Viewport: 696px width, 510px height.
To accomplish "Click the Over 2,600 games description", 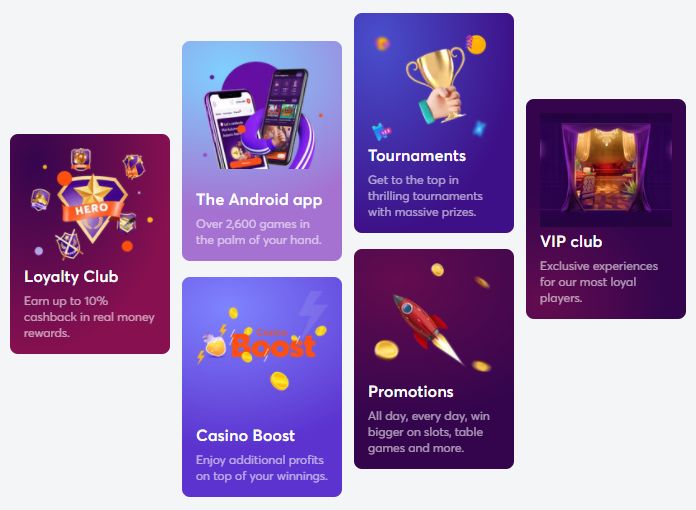I will [x=259, y=232].
